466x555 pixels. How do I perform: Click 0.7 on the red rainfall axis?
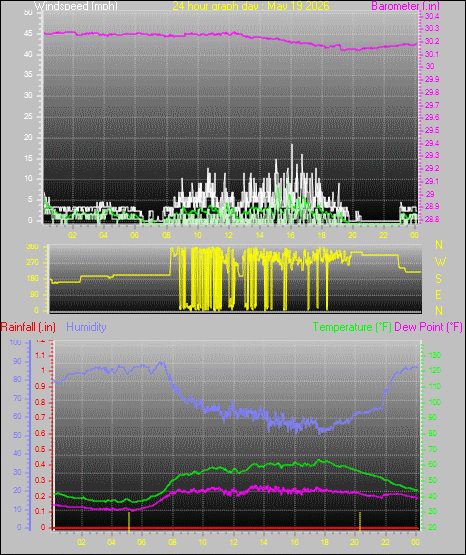pyautogui.click(x=40, y=417)
